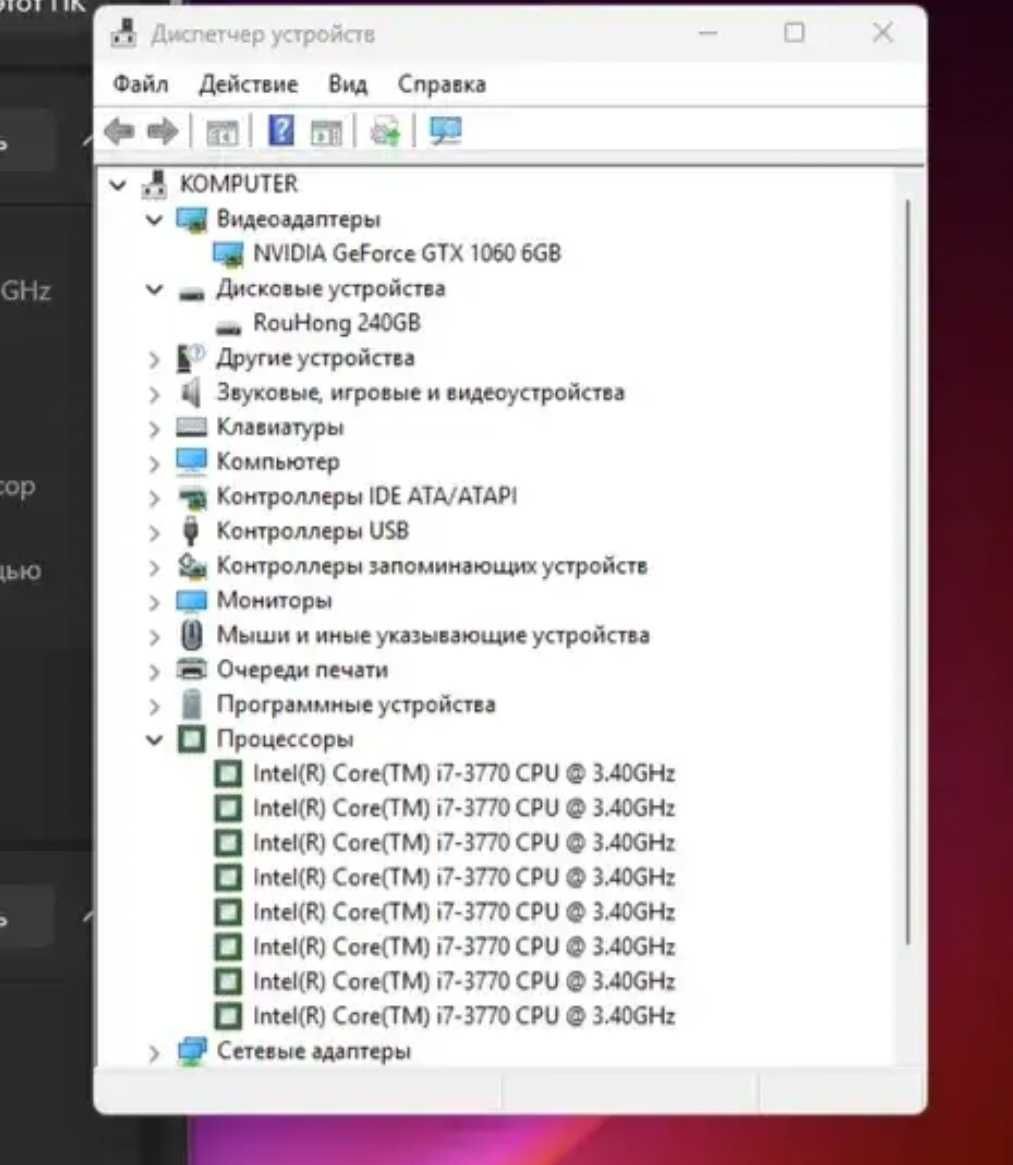Expand the Мониторы branch
The width and height of the screenshot is (1013, 1165).
154,602
